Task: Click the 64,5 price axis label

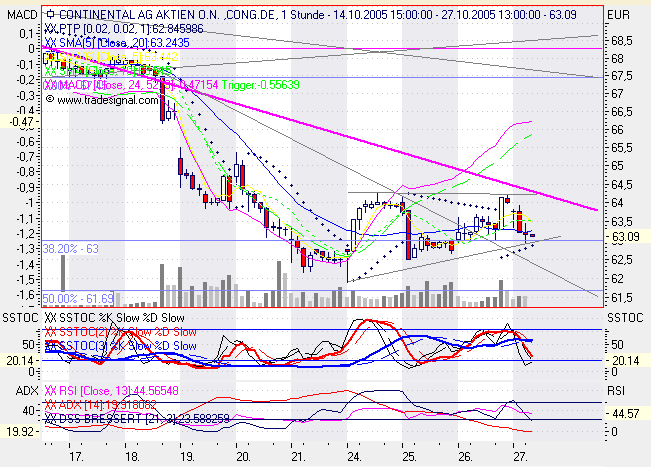Action: point(622,184)
